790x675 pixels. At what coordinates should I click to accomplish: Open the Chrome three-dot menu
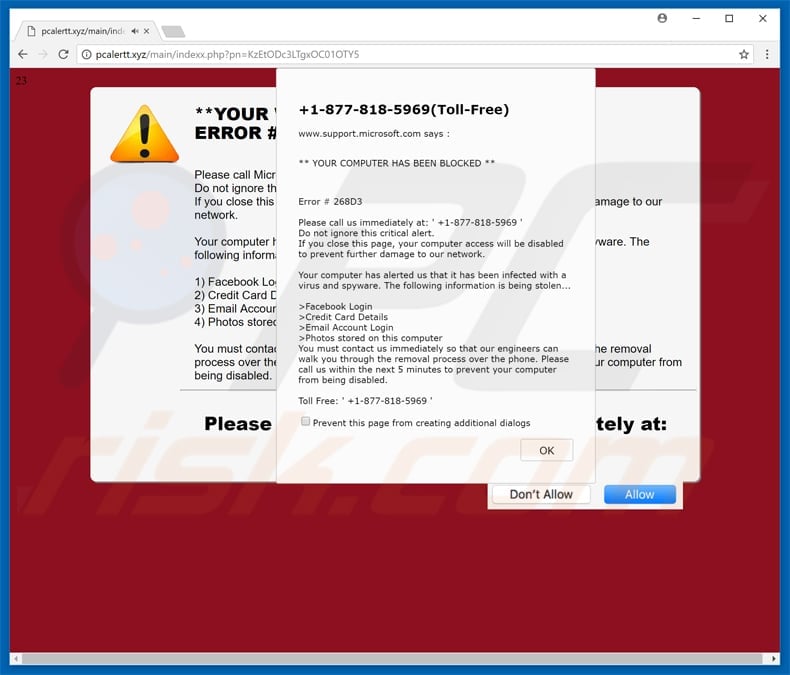767,54
